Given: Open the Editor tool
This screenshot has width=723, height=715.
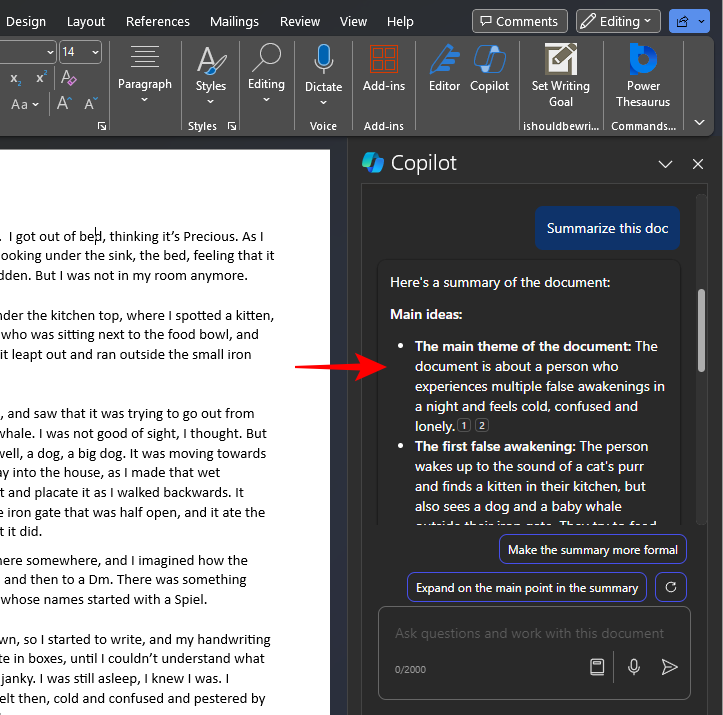Looking at the screenshot, I should [x=444, y=68].
